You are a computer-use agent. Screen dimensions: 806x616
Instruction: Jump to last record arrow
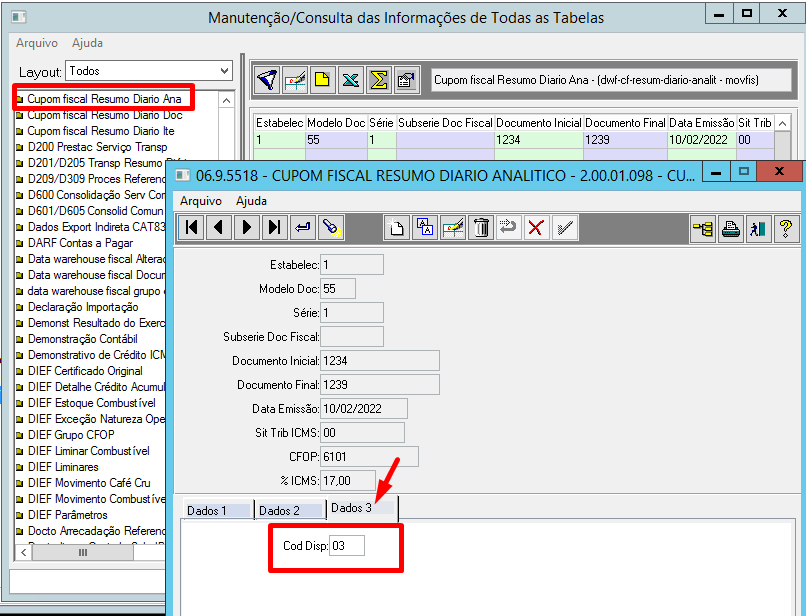274,227
